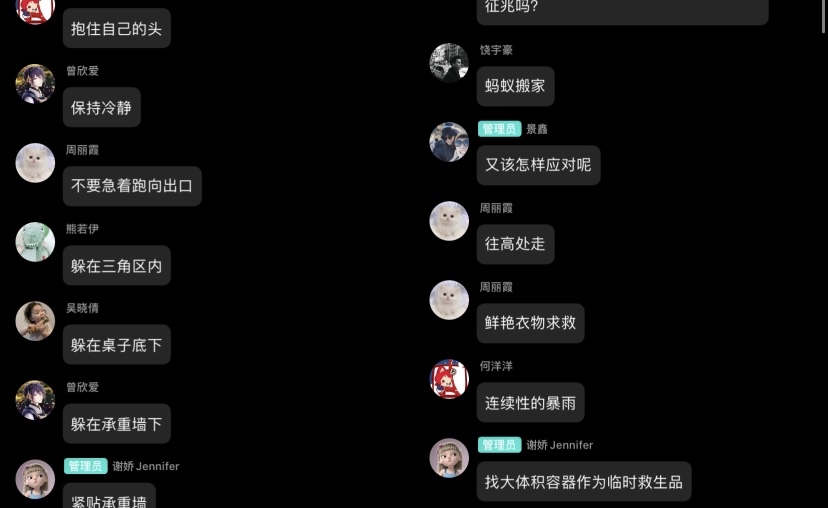
Task: Click 景鑫's avatar photo
Action: [449, 142]
